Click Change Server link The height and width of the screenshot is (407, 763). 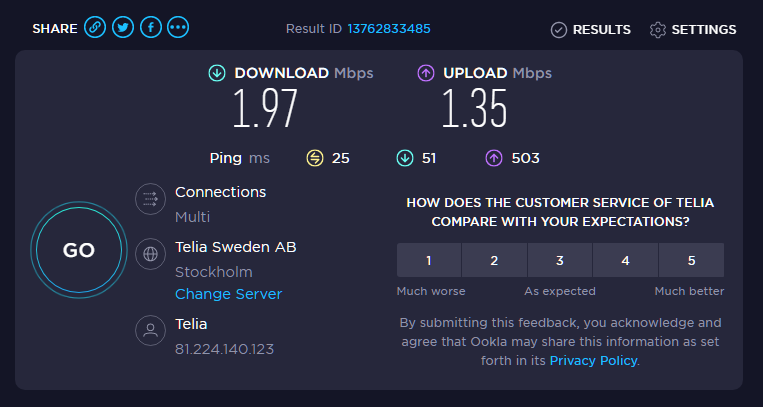point(228,295)
